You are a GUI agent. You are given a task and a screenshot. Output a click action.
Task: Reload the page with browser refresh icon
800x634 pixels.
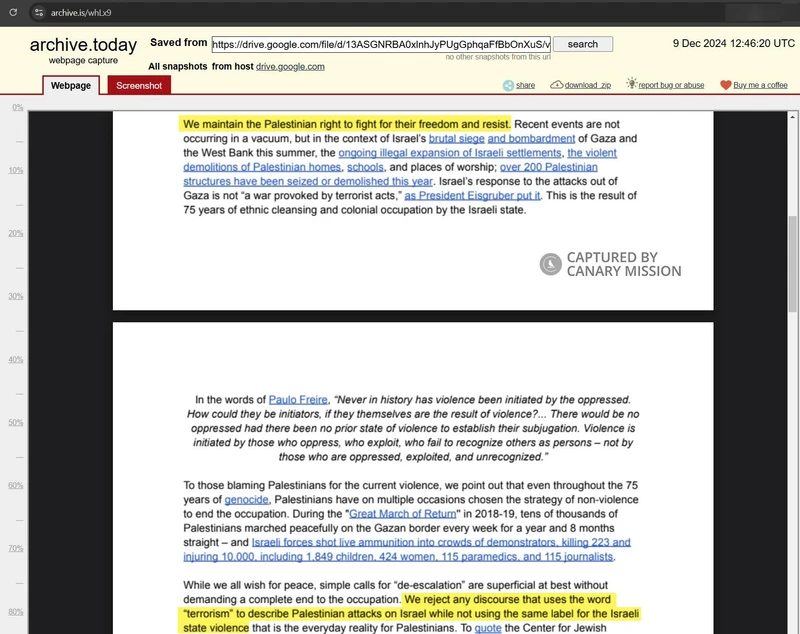click(x=13, y=12)
